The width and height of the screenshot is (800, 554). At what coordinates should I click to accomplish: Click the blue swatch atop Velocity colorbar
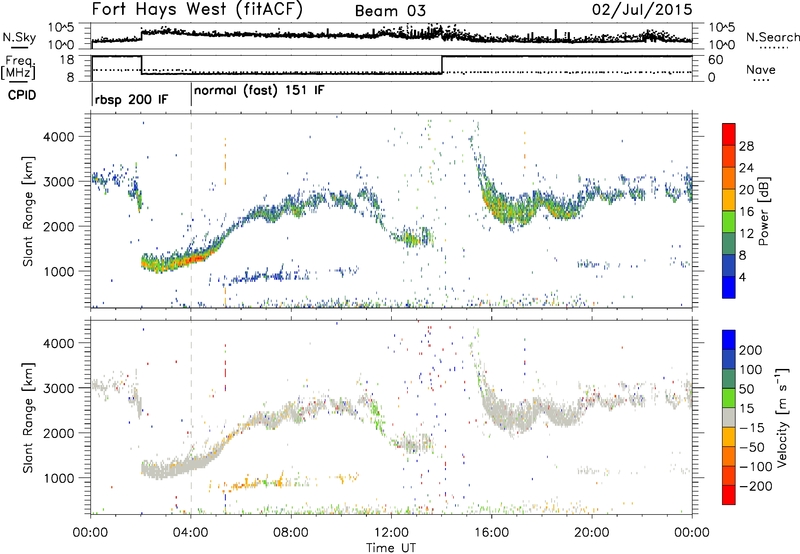coord(729,340)
